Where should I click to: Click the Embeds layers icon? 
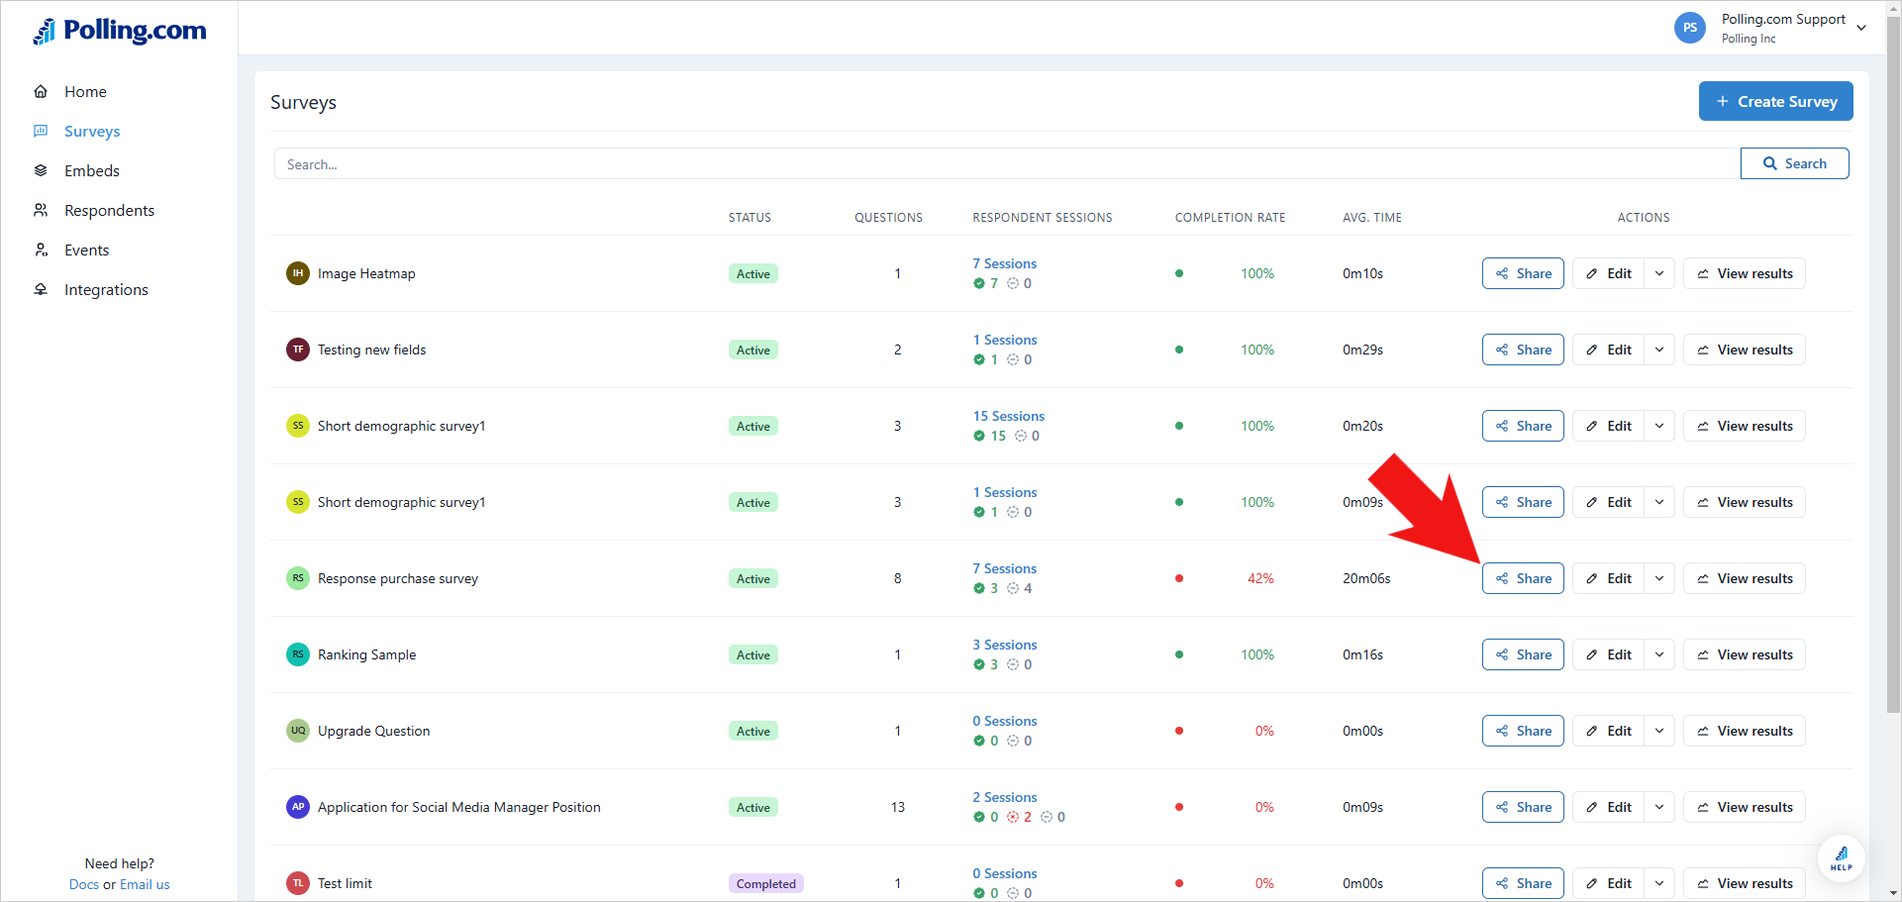click(41, 170)
